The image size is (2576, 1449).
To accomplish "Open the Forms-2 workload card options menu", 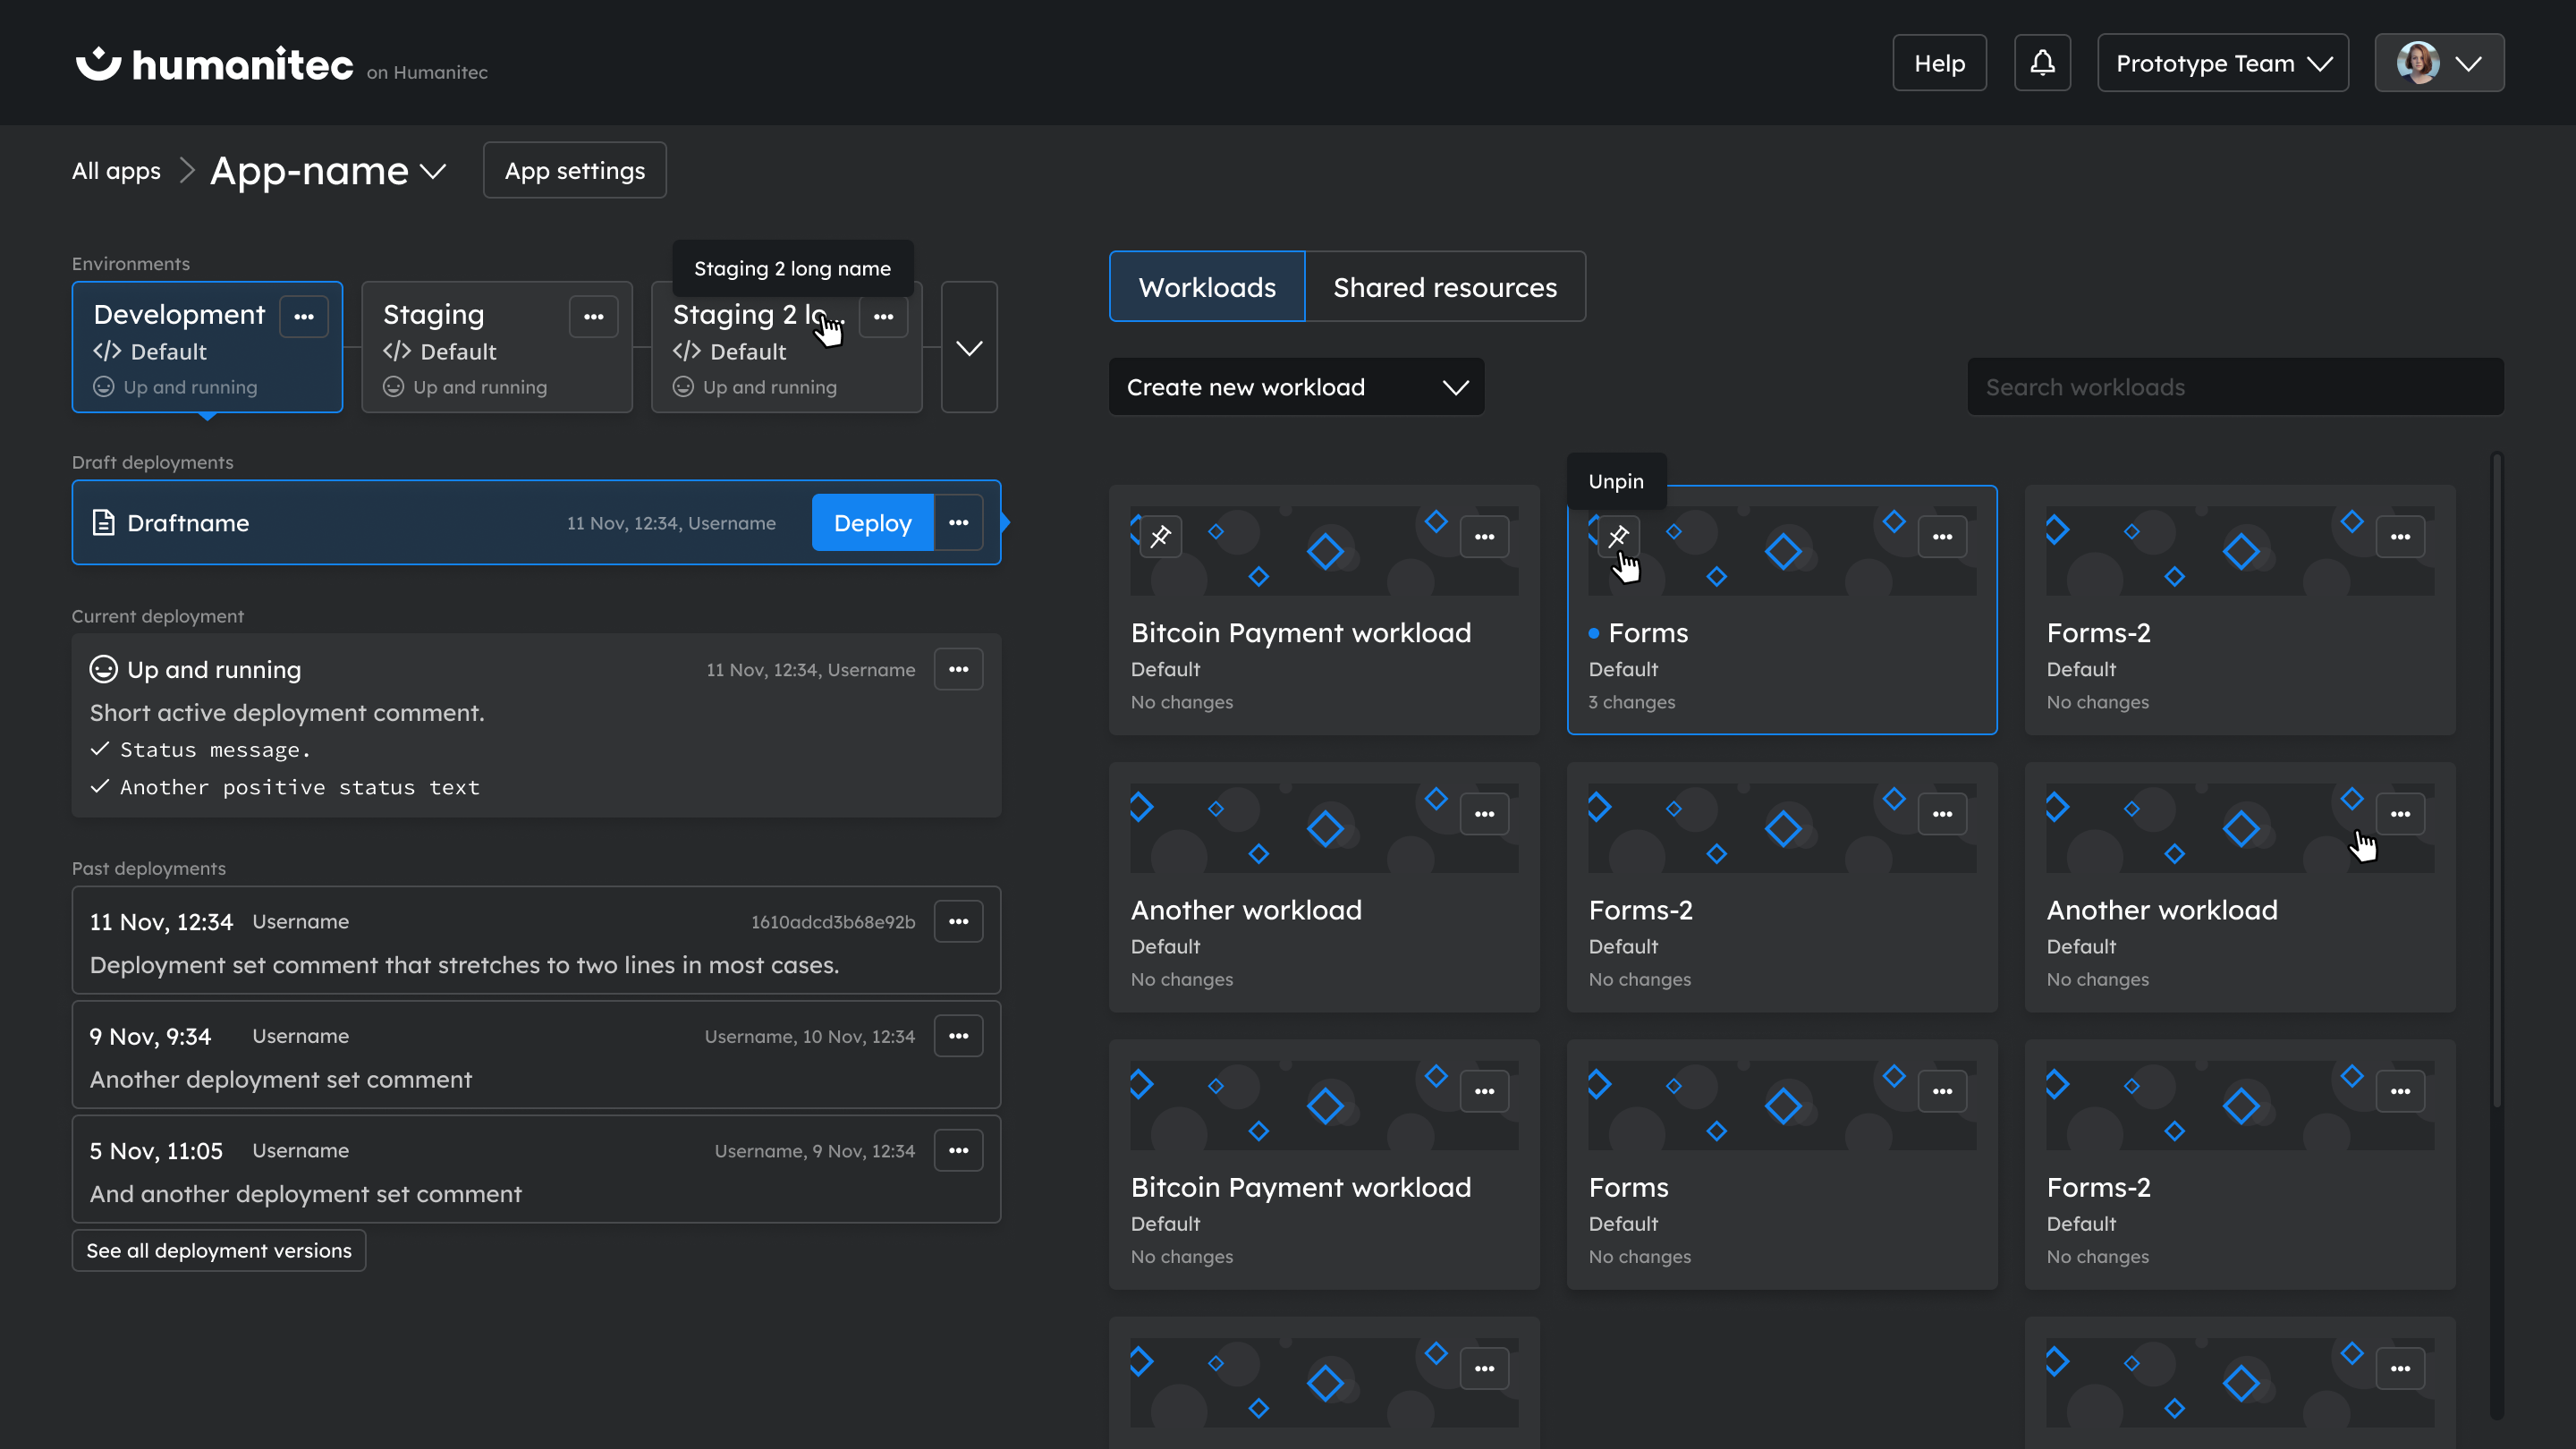I will tap(2401, 536).
